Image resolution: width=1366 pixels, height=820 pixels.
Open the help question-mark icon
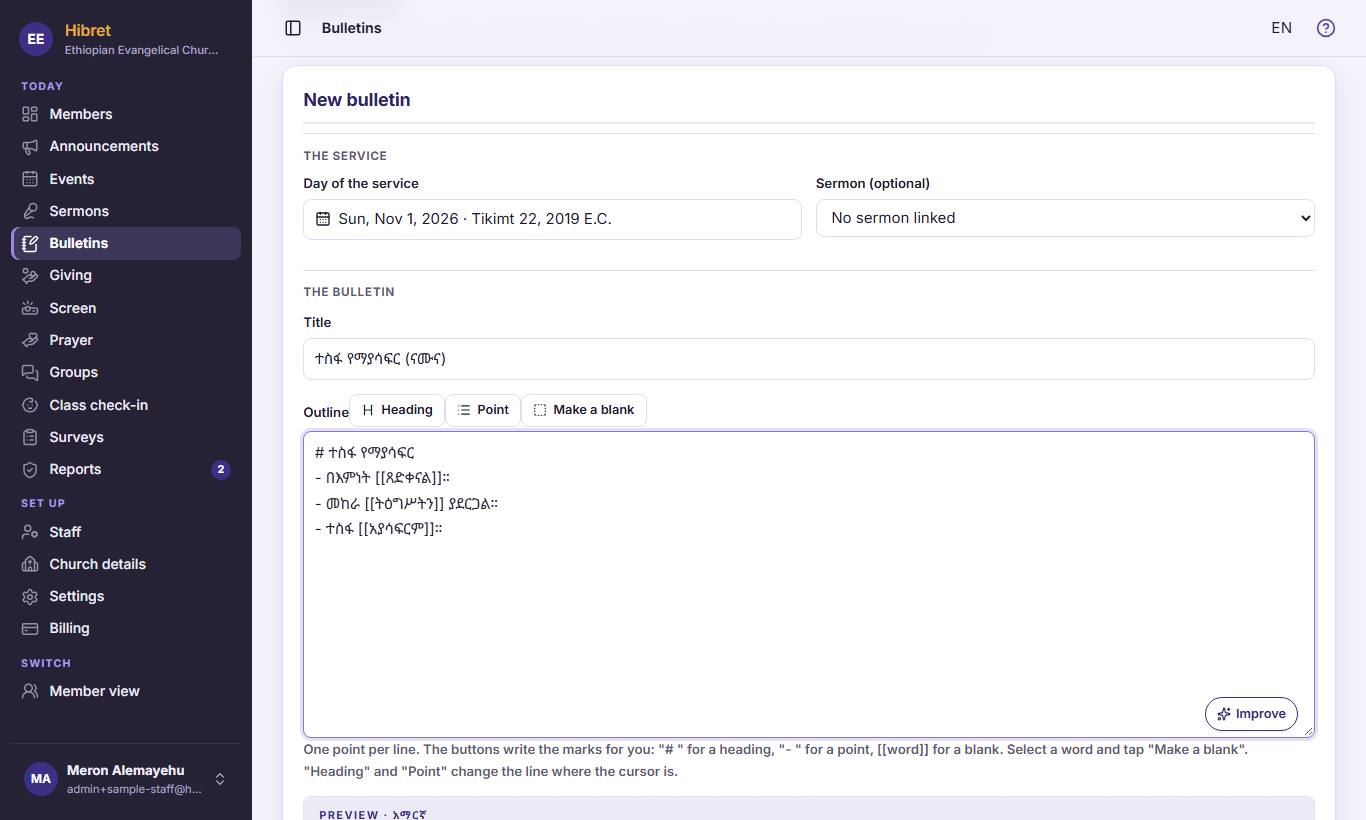pyautogui.click(x=1326, y=28)
